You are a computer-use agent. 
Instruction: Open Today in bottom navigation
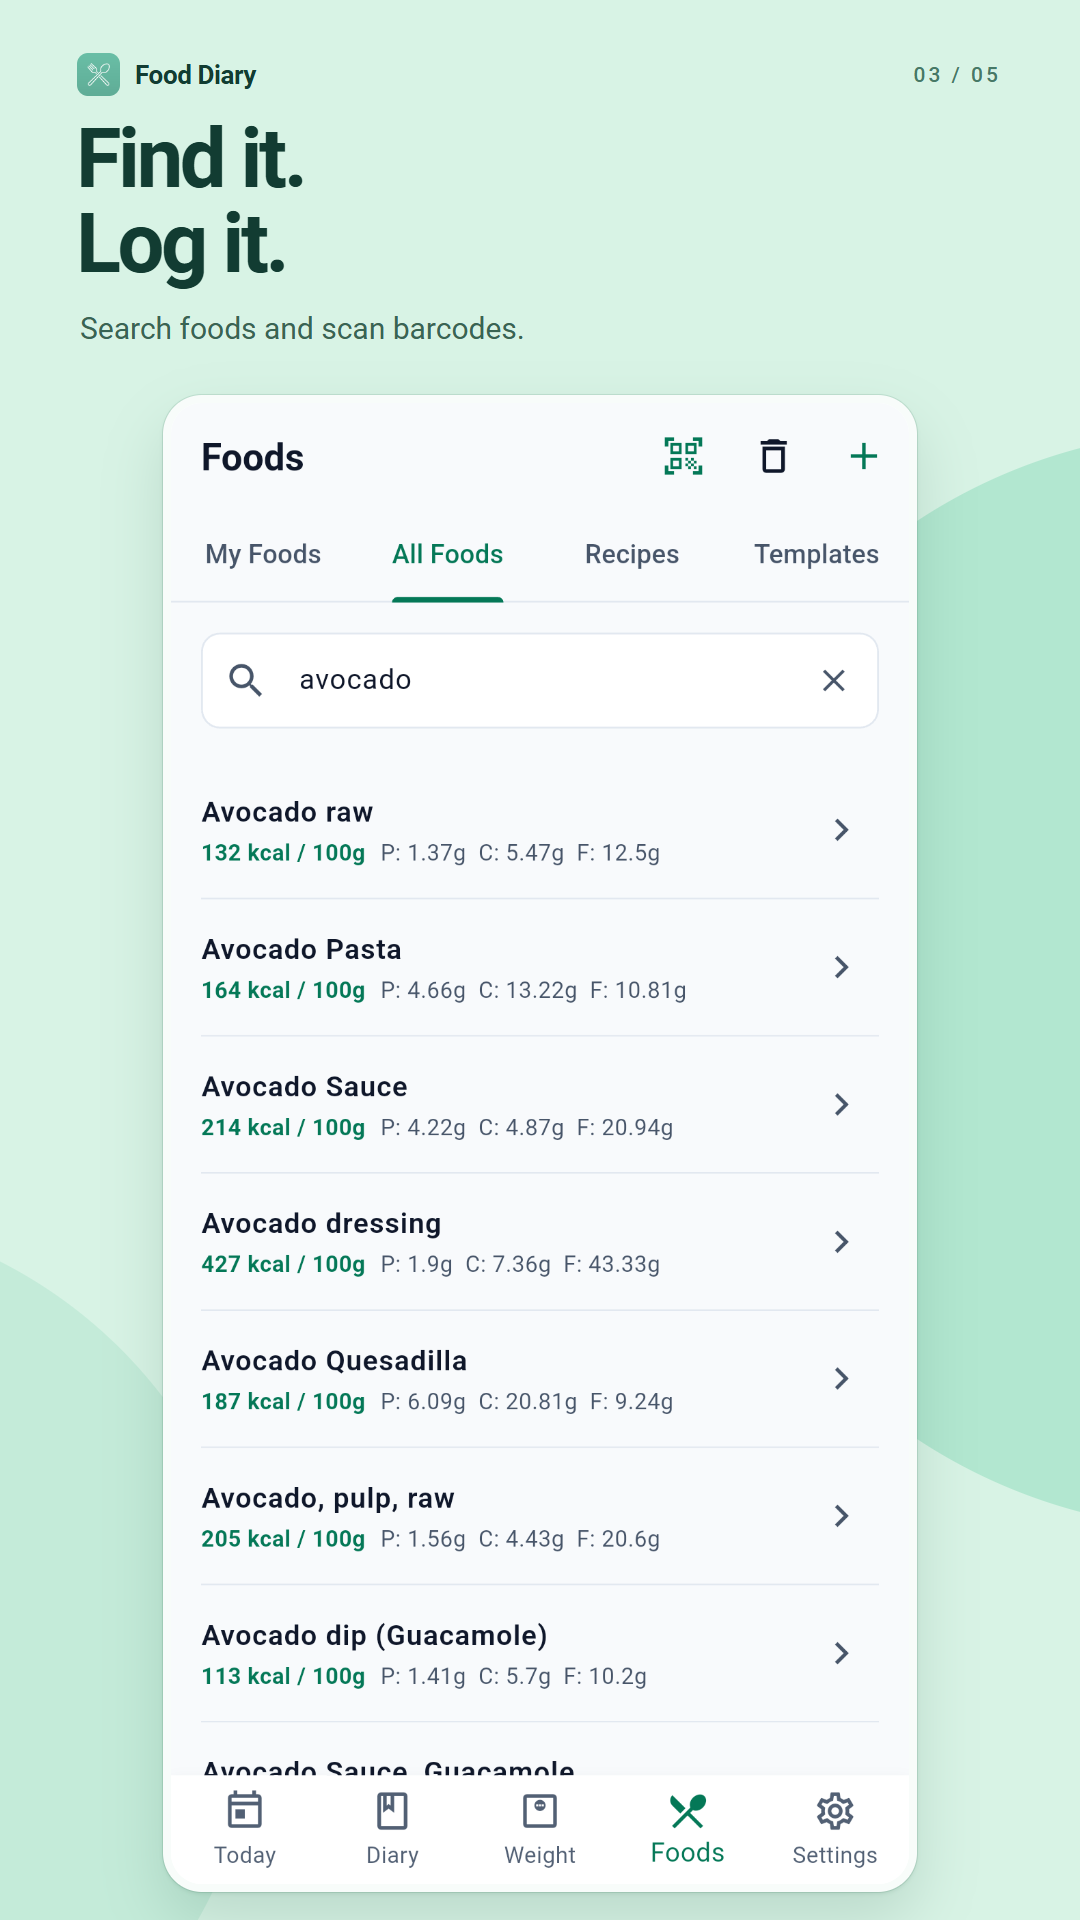coord(245,1829)
